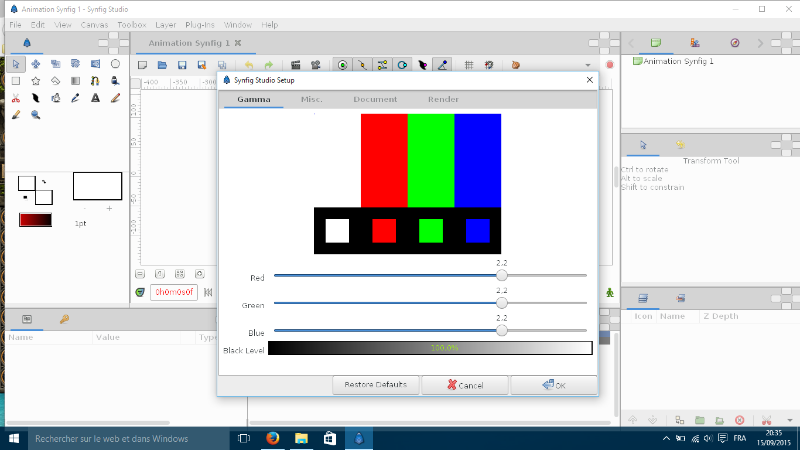Select the Zoom magnifier tool

tap(35, 115)
